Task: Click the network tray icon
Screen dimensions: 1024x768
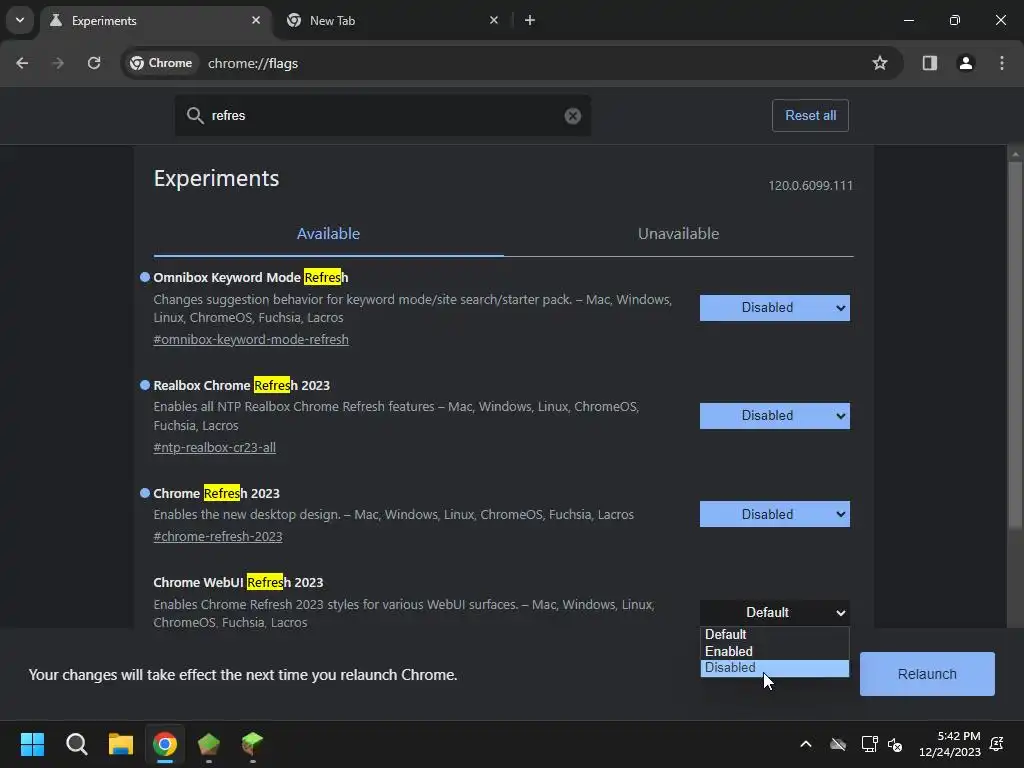Action: (869, 744)
